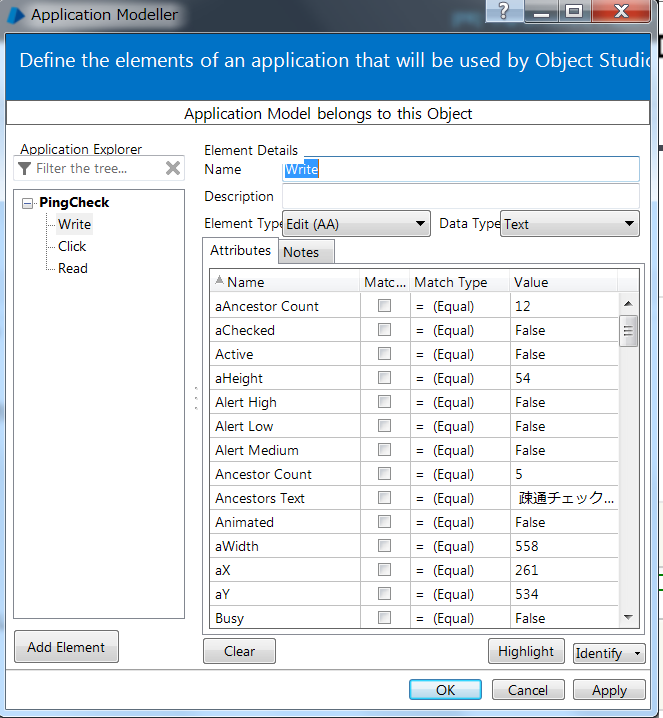Click the Busy attribute name

pos(230,618)
